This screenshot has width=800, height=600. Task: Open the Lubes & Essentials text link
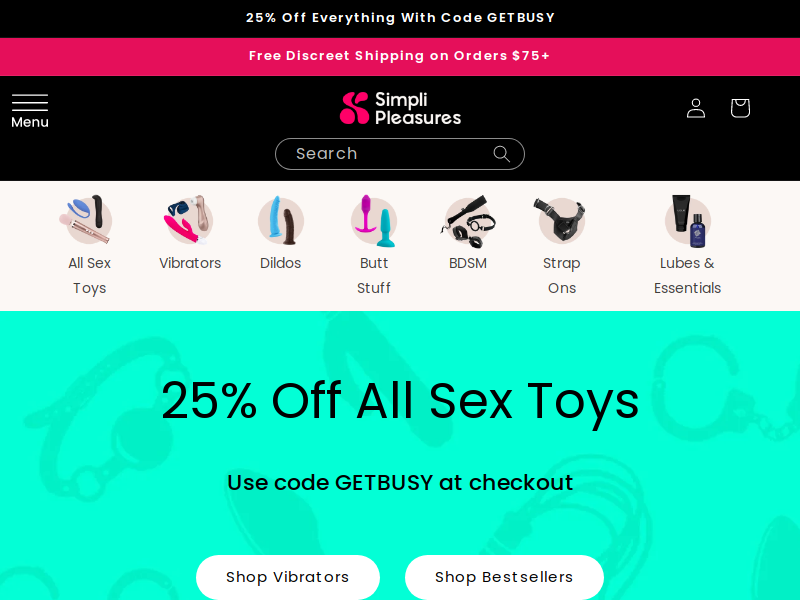pyautogui.click(x=687, y=276)
